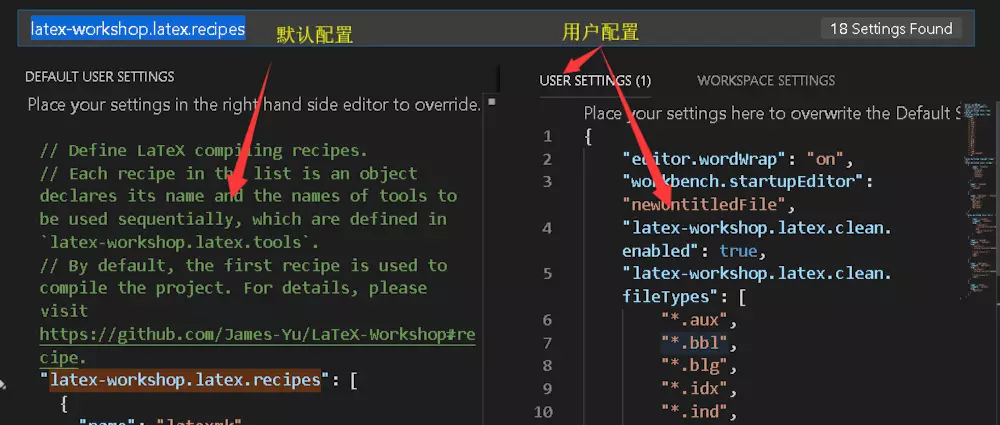Screen dimensions: 1000x425
Task: Switch to the WORKSPACE SETTINGS tab
Action: click(x=766, y=80)
